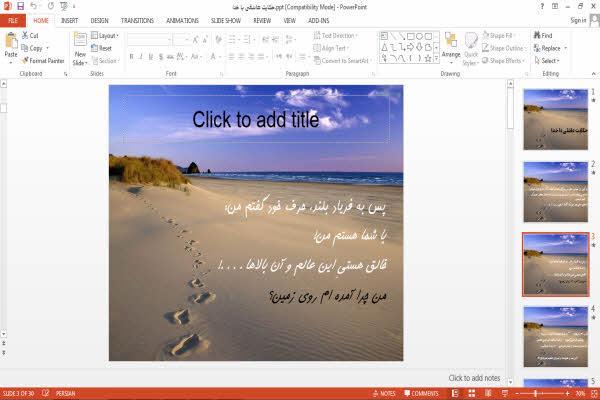Select the rectangle shape in shapes gallery
Image resolution: width=600 pixels, height=400 pixels.
[x=411, y=36]
